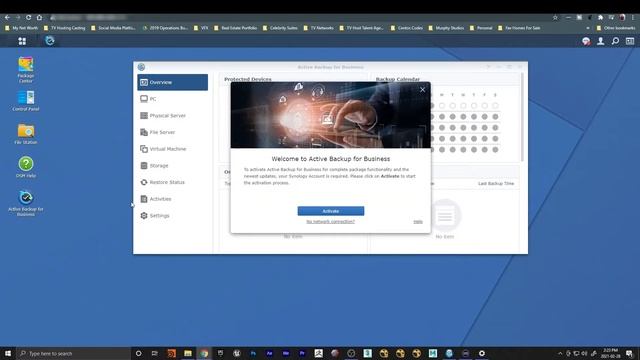Image resolution: width=640 pixels, height=360 pixels.
Task: Open the Chrome profile avatar
Action: [x=622, y=18]
